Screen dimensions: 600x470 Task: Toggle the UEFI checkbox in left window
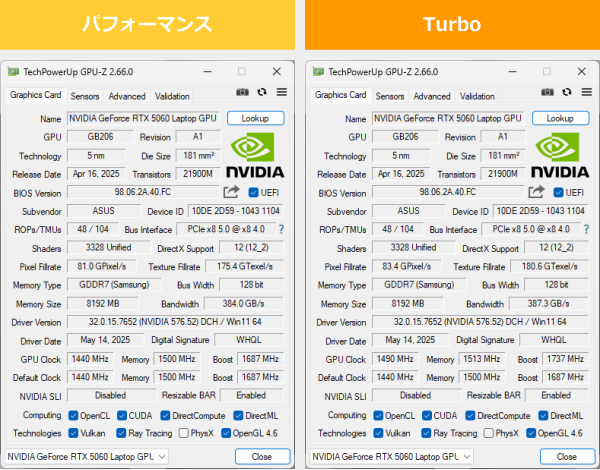click(253, 193)
